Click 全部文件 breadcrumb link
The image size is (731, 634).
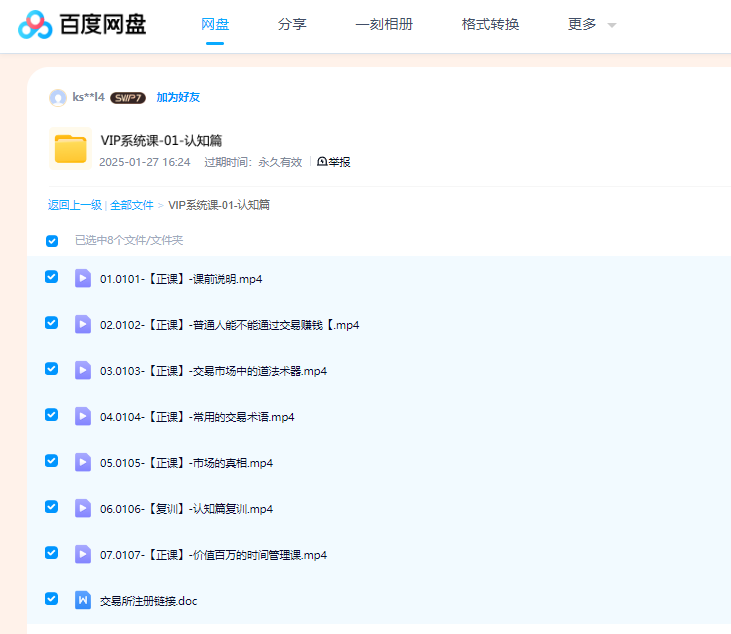[132, 205]
